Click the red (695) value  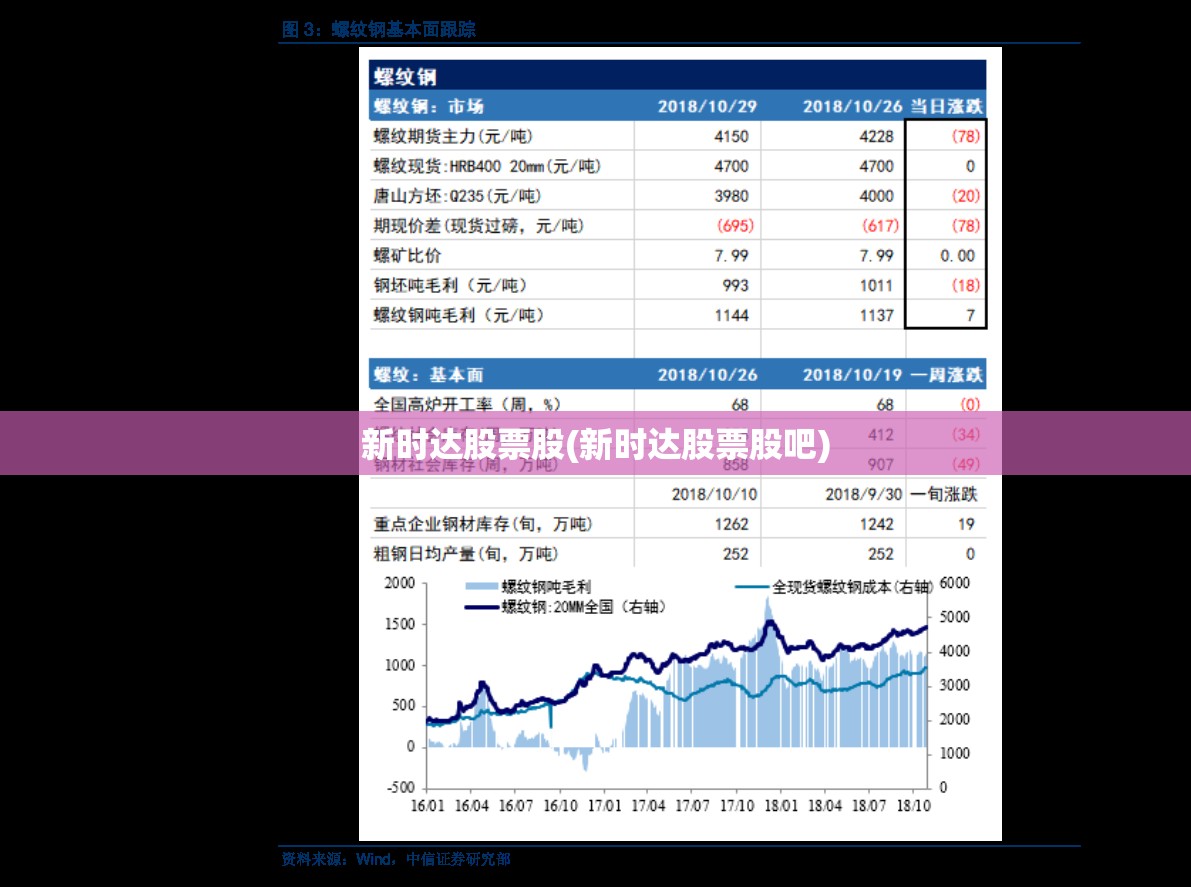[735, 226]
